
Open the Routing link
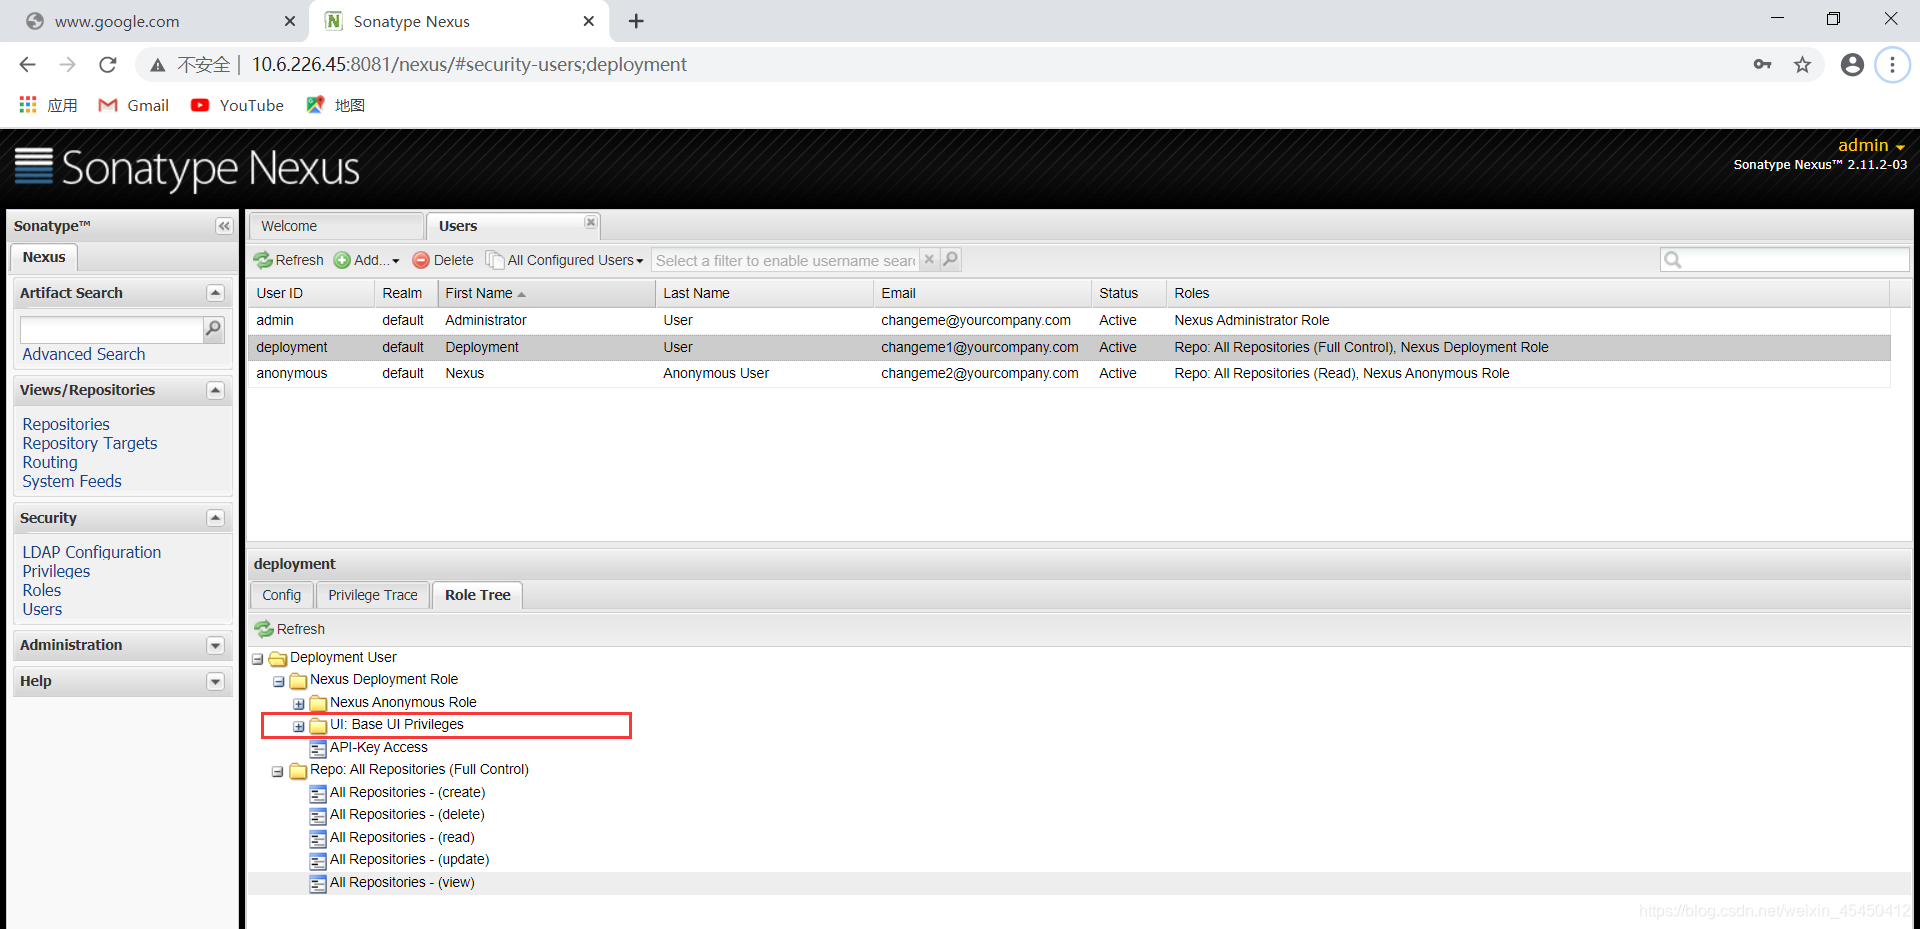[50, 462]
